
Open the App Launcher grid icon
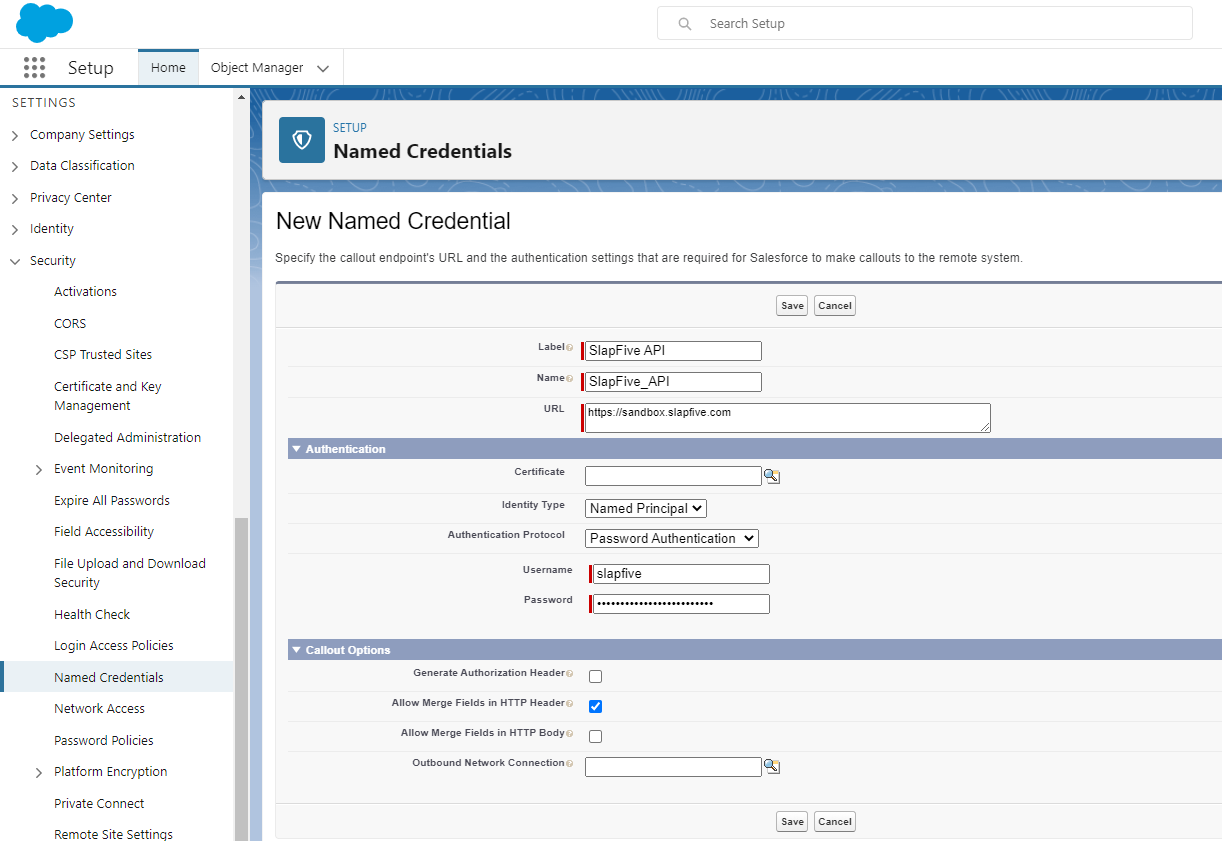click(x=34, y=68)
